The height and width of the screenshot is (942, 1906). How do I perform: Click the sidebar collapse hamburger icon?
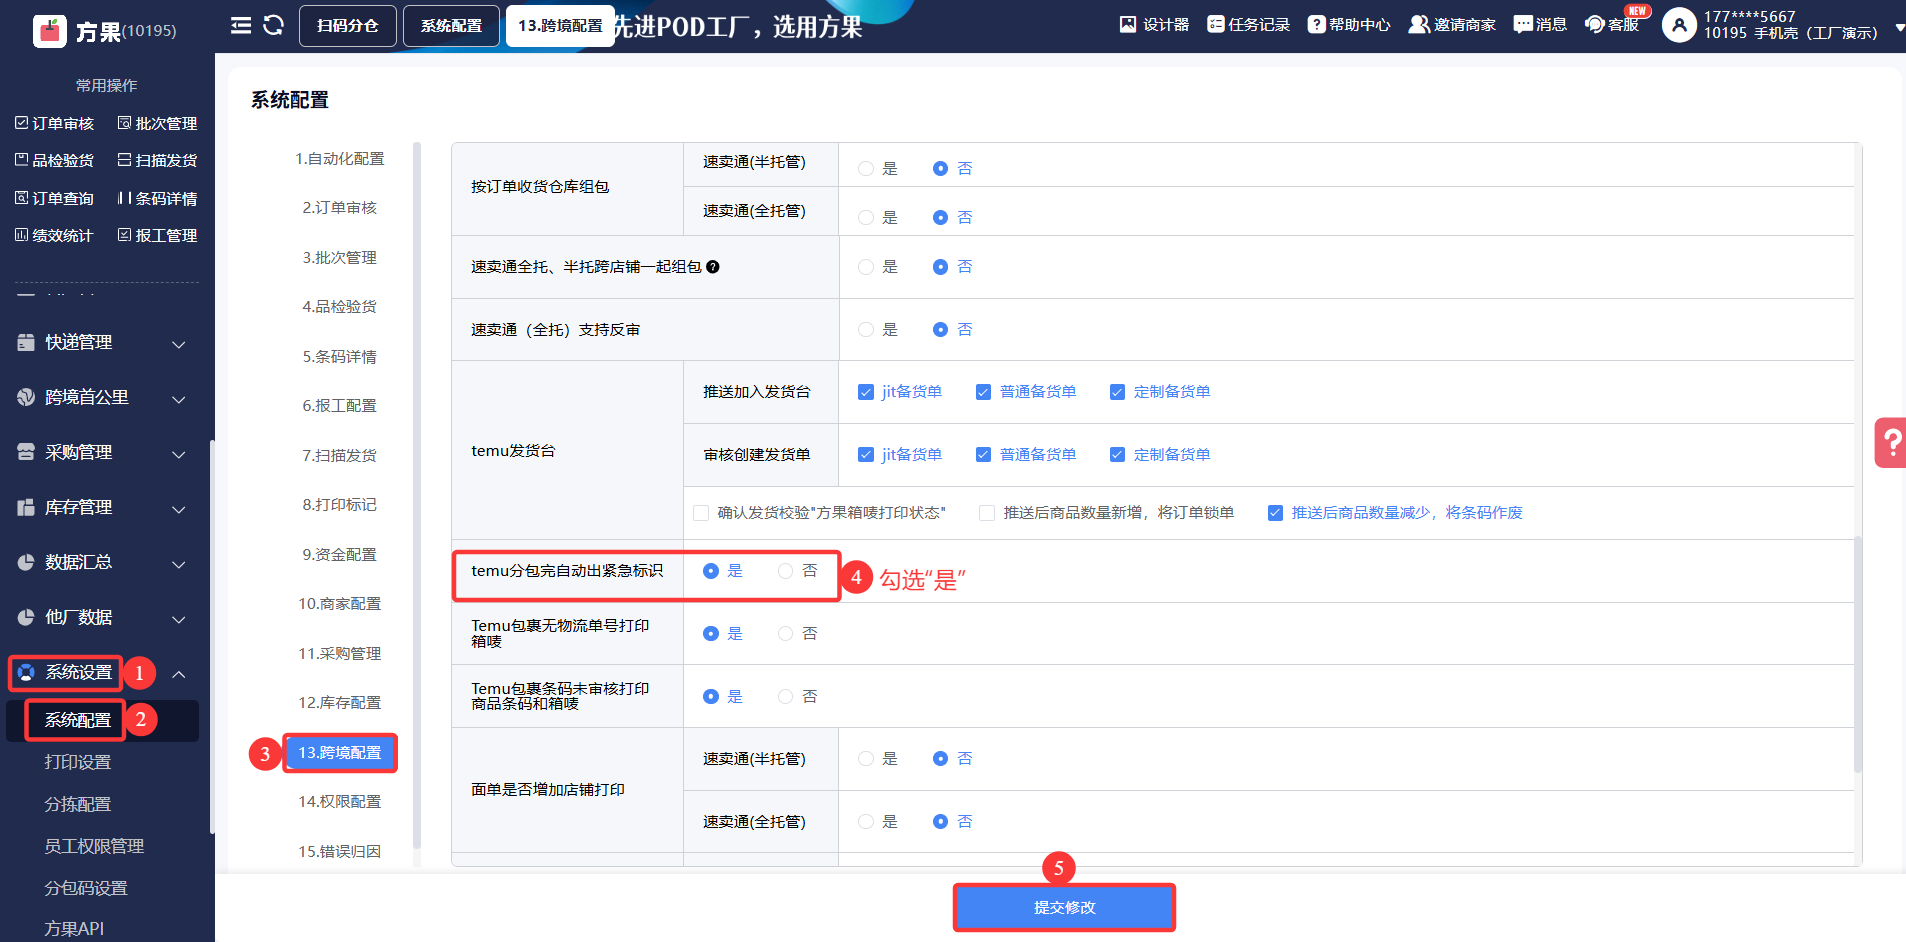point(241,25)
